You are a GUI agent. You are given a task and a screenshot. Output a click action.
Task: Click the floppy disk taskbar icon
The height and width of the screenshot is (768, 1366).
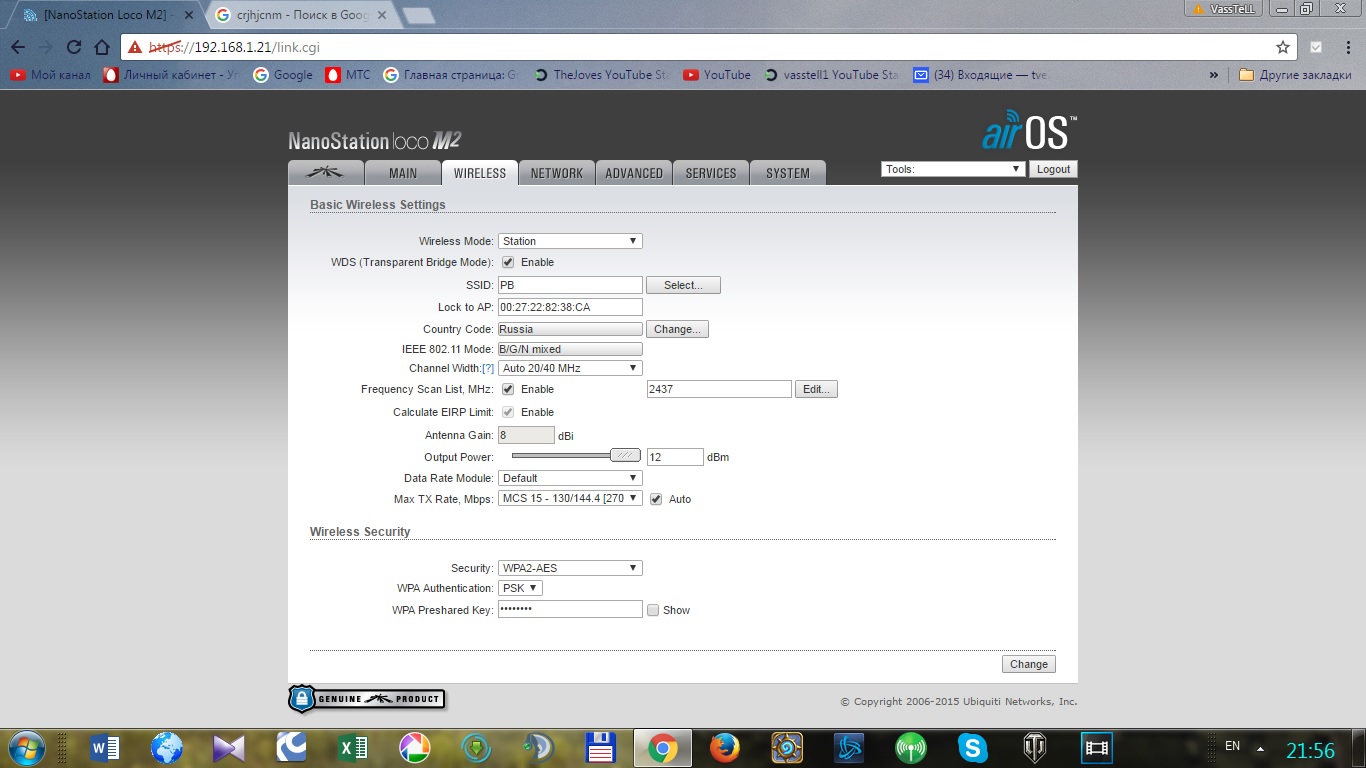600,748
